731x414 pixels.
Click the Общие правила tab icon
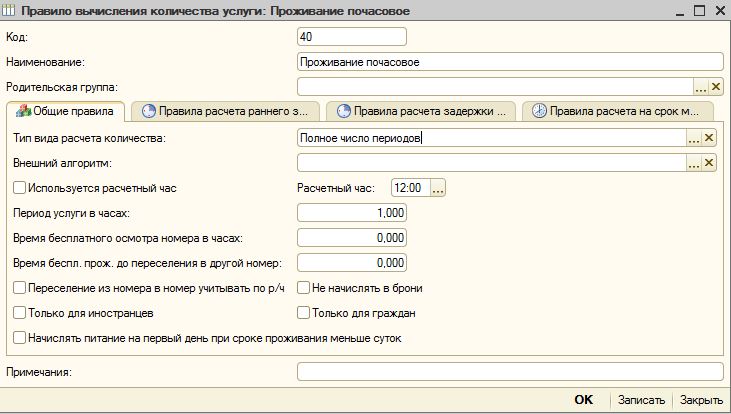(x=23, y=111)
